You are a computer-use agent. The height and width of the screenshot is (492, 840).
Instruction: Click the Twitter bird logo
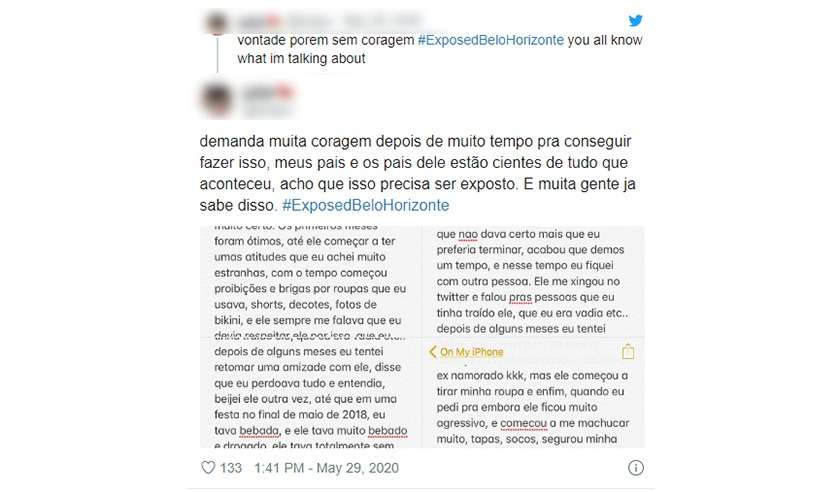pos(635,20)
